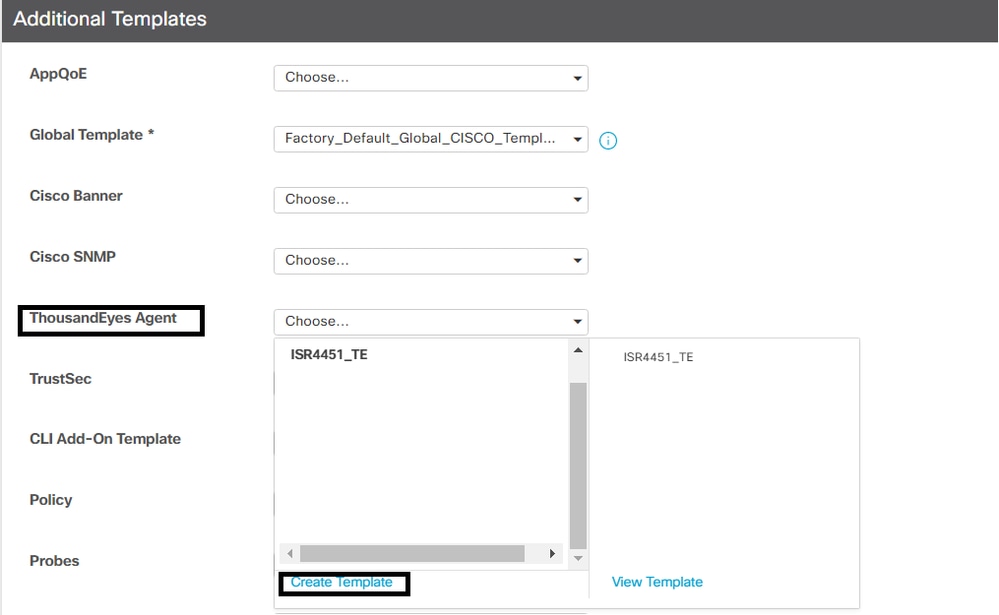Screen dimensions: 999x615
Task: Click the scroll up arrow in template list
Action: (x=578, y=350)
